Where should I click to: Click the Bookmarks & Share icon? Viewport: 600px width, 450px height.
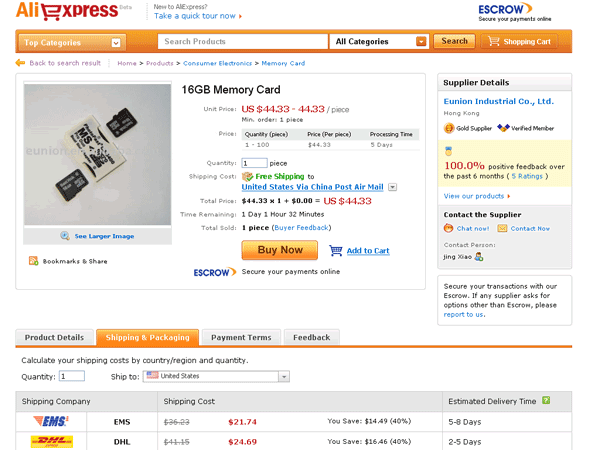coord(33,261)
